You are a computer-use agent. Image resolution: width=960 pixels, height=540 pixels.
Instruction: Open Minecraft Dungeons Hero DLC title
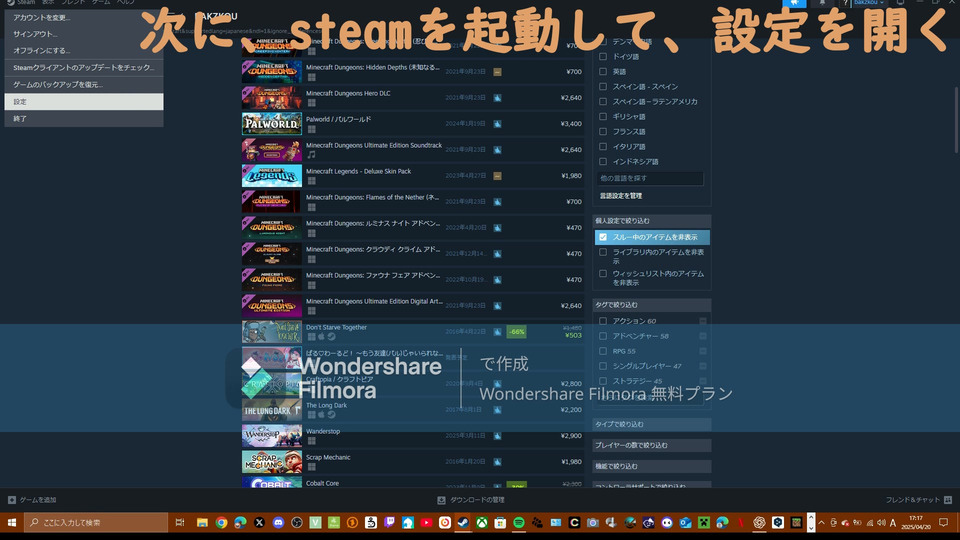(x=348, y=93)
